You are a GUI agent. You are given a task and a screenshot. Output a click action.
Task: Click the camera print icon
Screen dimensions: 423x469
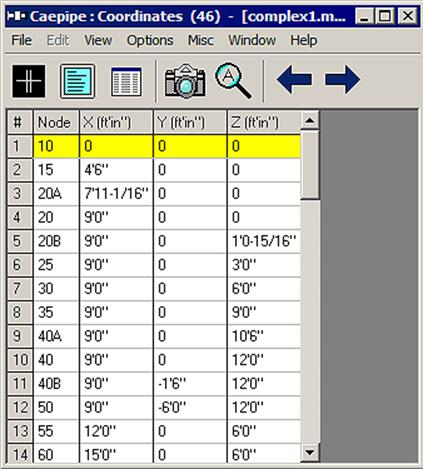[185, 81]
